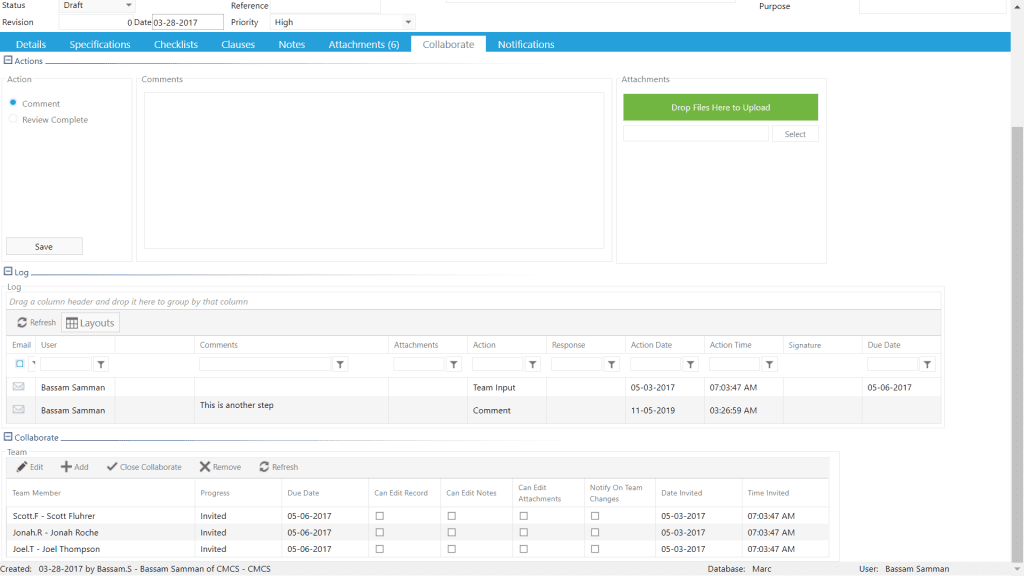Image resolution: width=1024 pixels, height=576 pixels.
Task: Click the Edit pencil icon in Team toolbar
Action: coord(22,467)
